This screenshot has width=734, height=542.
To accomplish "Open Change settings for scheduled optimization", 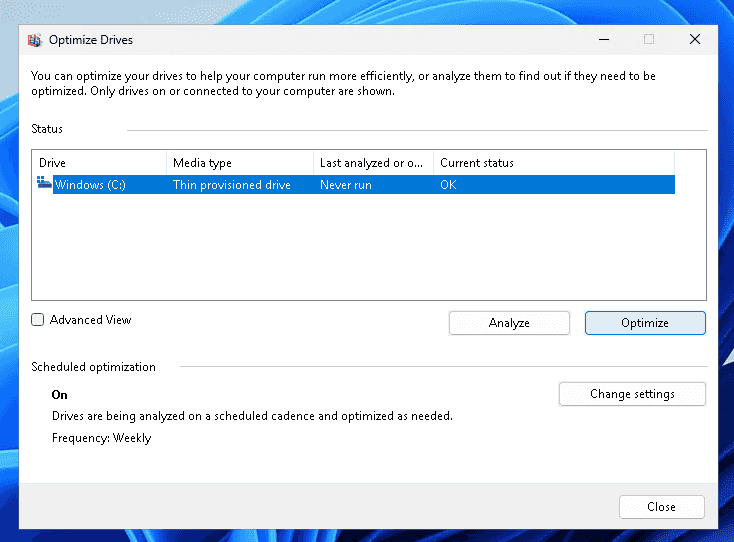I will click(x=632, y=394).
